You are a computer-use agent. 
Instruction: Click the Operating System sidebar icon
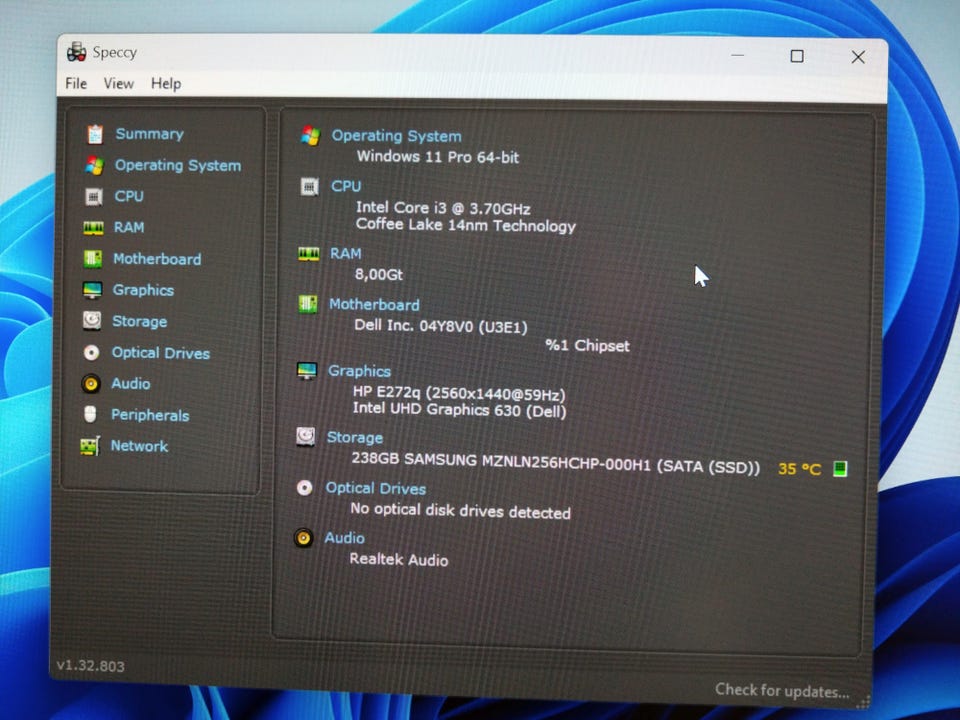pos(94,165)
